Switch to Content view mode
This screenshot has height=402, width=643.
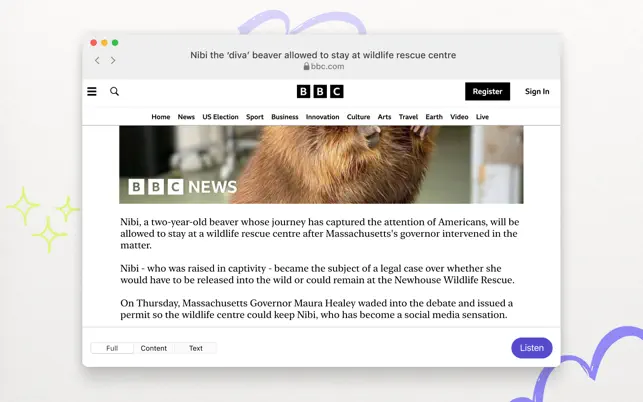(154, 348)
